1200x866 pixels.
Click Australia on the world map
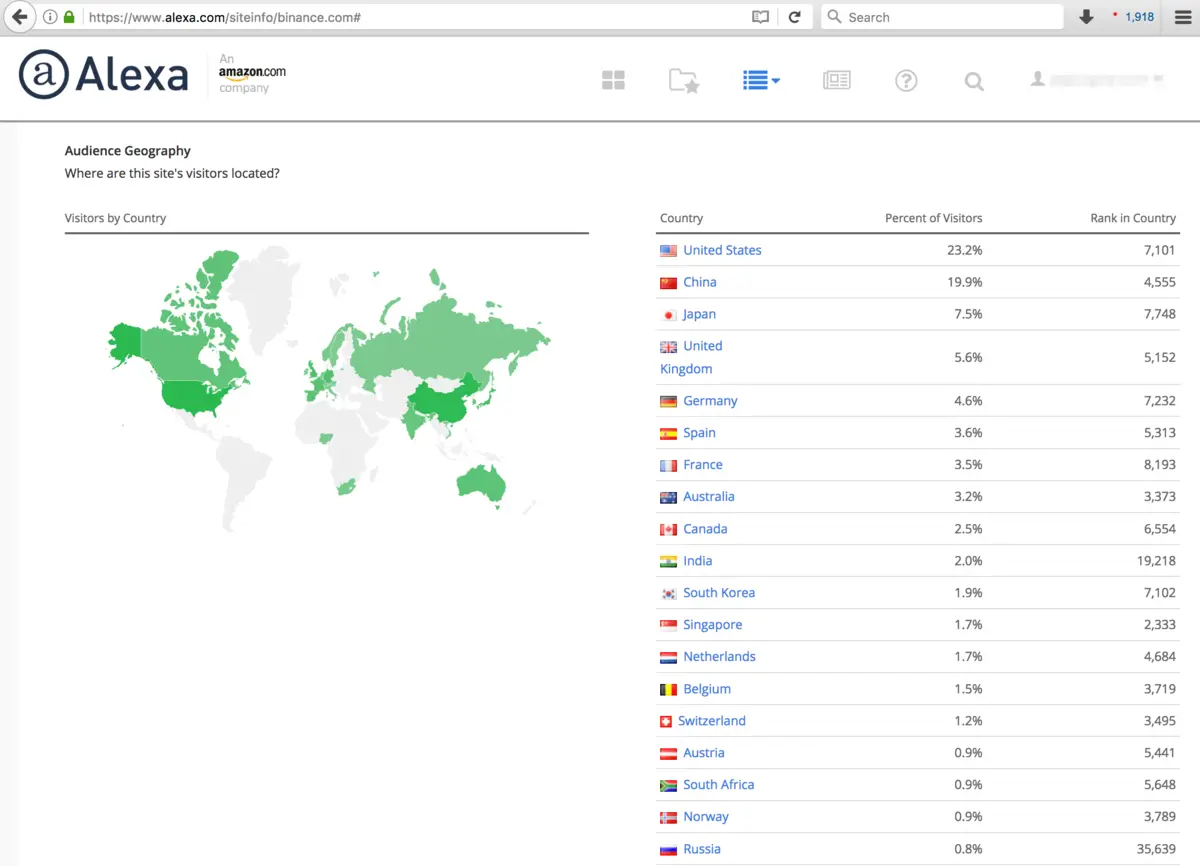(x=480, y=484)
